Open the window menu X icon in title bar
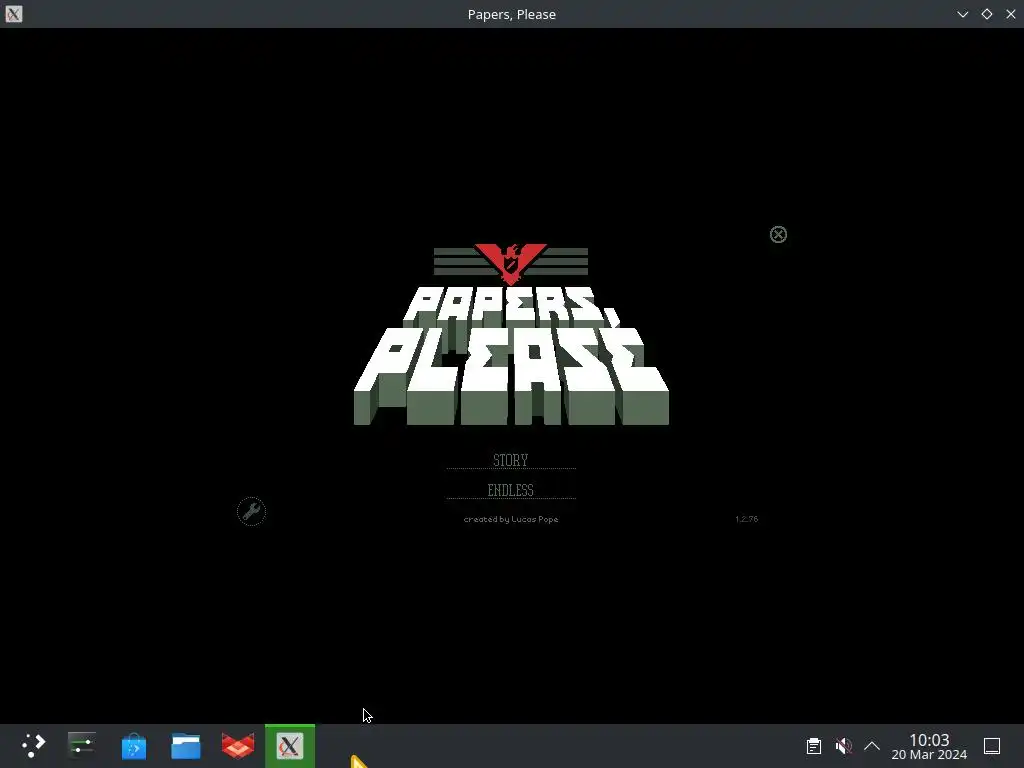The image size is (1024, 768). click(x=14, y=14)
